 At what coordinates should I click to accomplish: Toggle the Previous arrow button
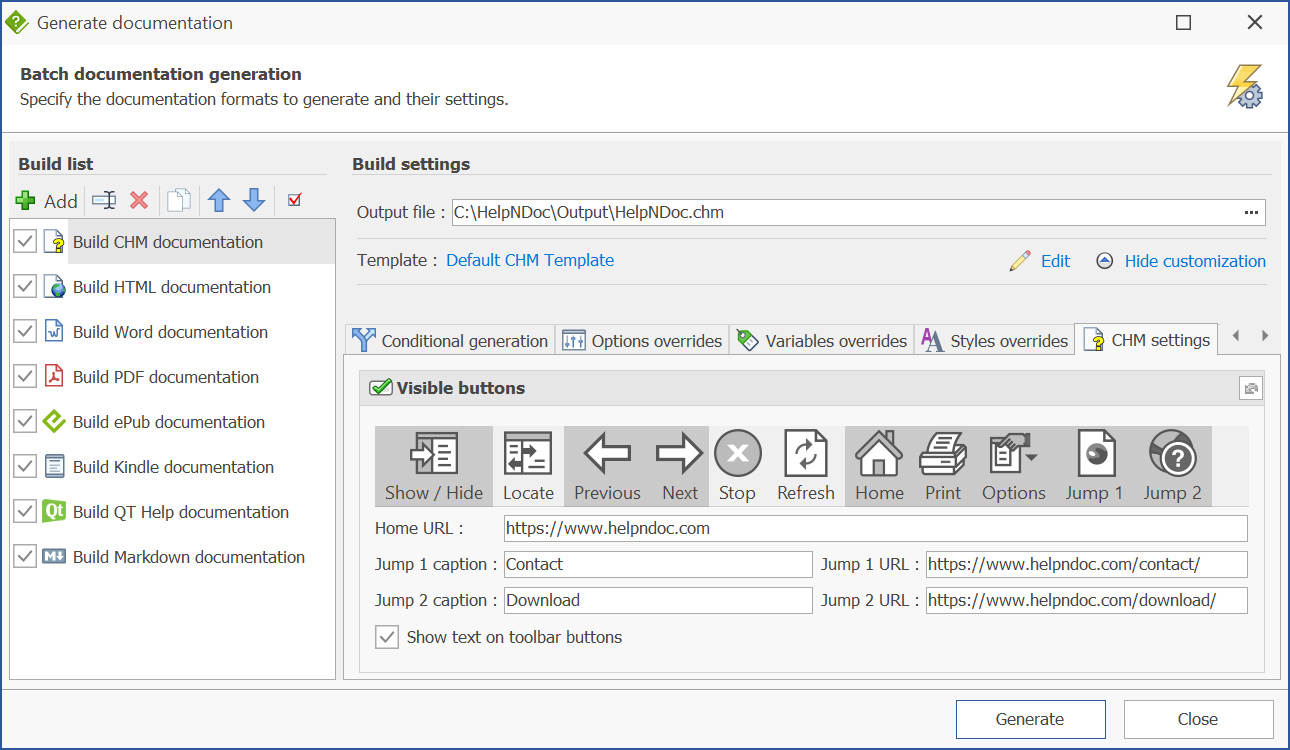pos(607,466)
